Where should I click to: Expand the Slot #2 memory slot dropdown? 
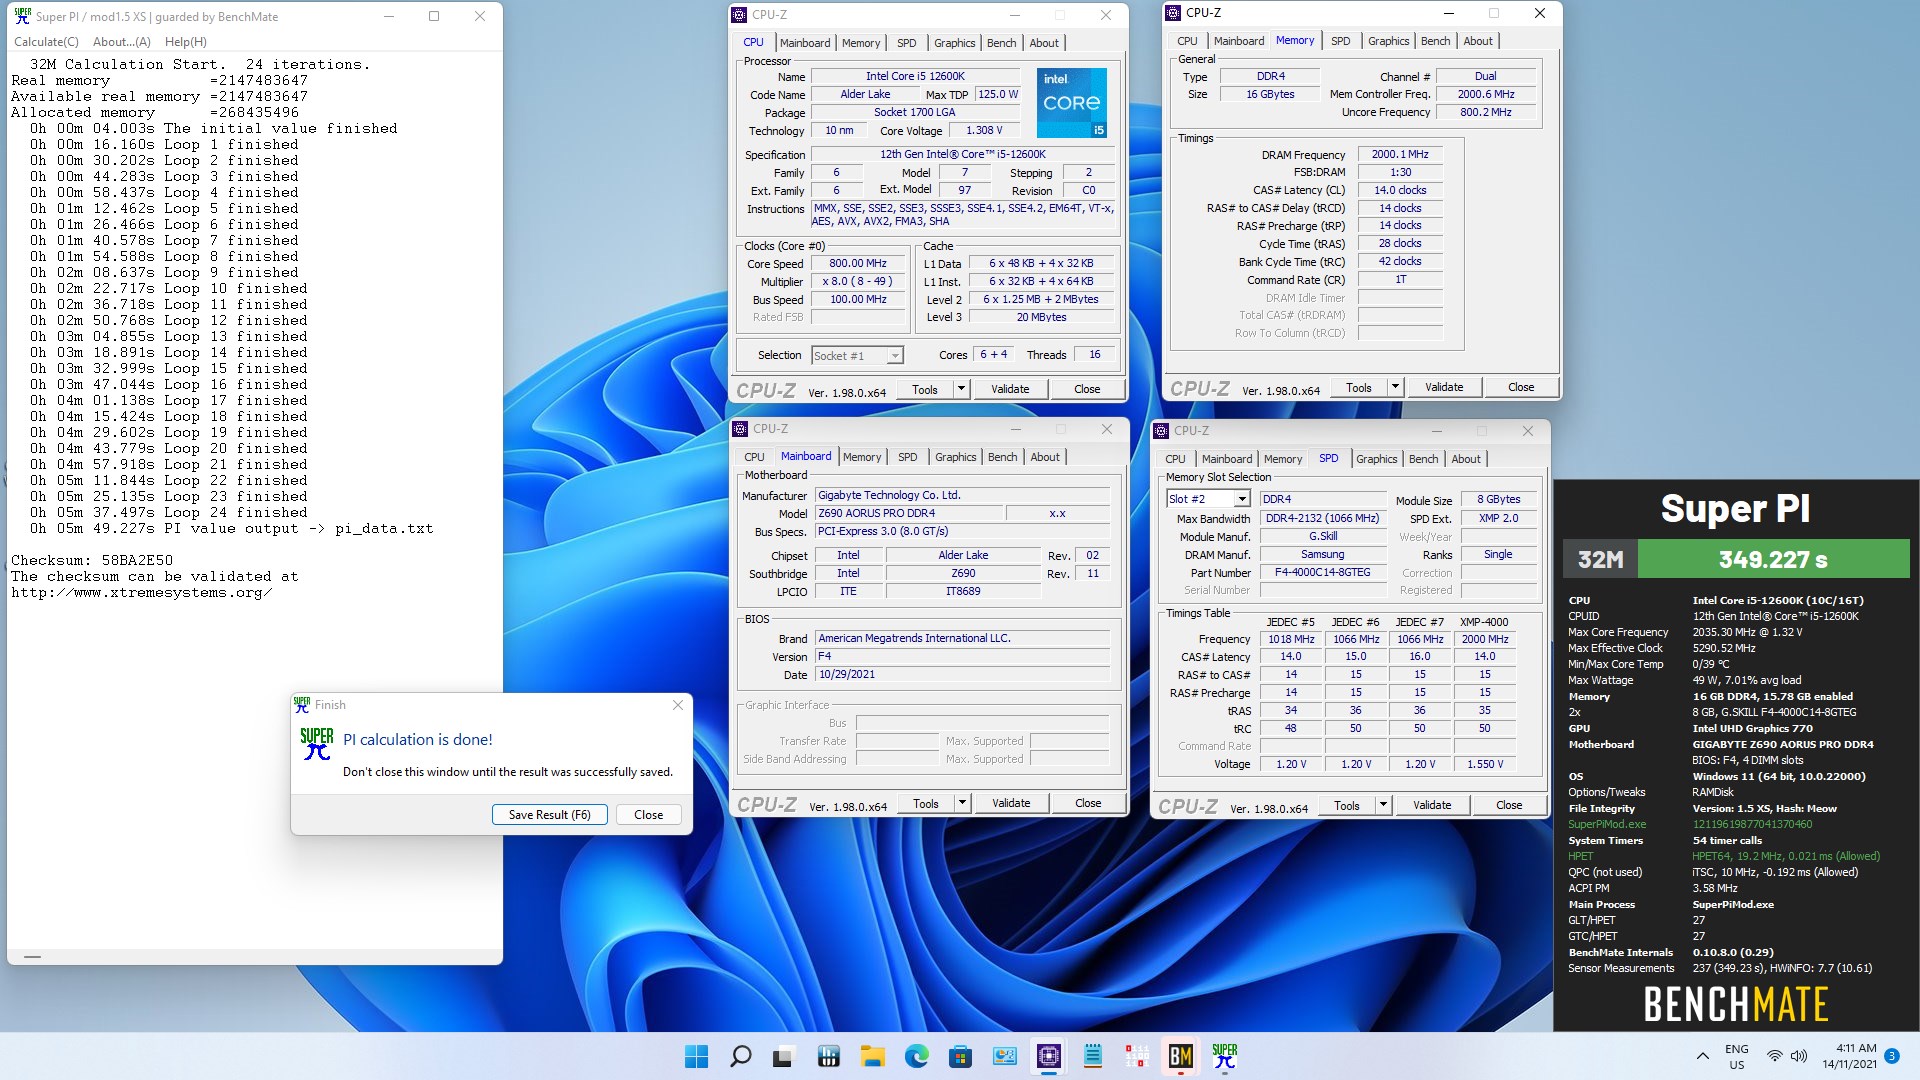(1241, 499)
